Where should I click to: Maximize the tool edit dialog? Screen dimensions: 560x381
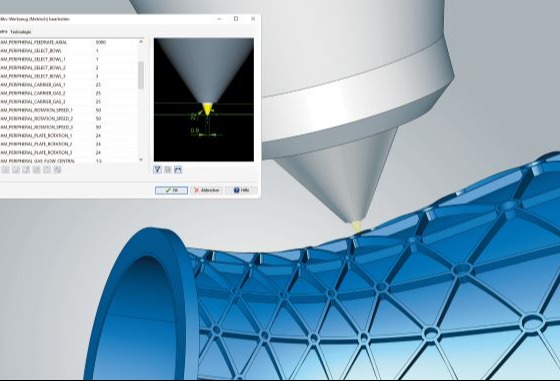236,19
